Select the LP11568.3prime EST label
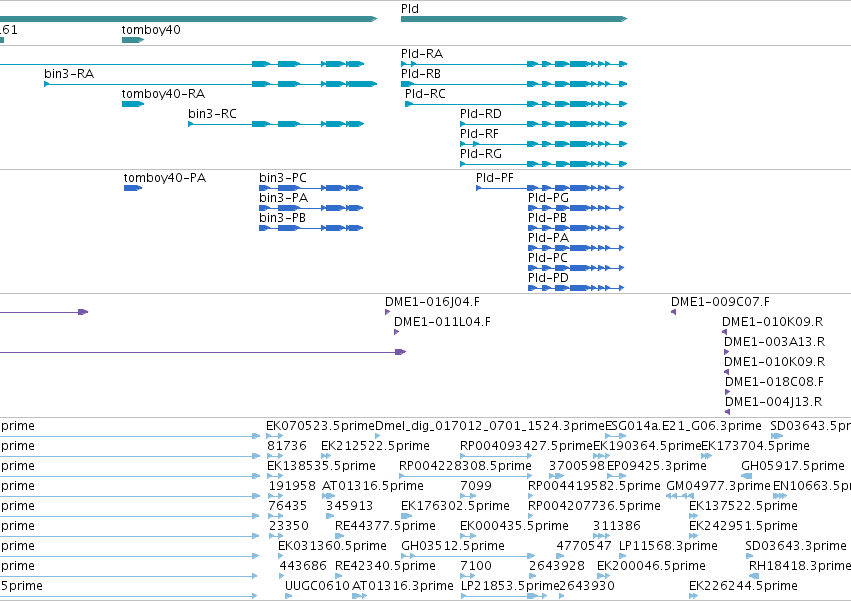 (x=668, y=546)
